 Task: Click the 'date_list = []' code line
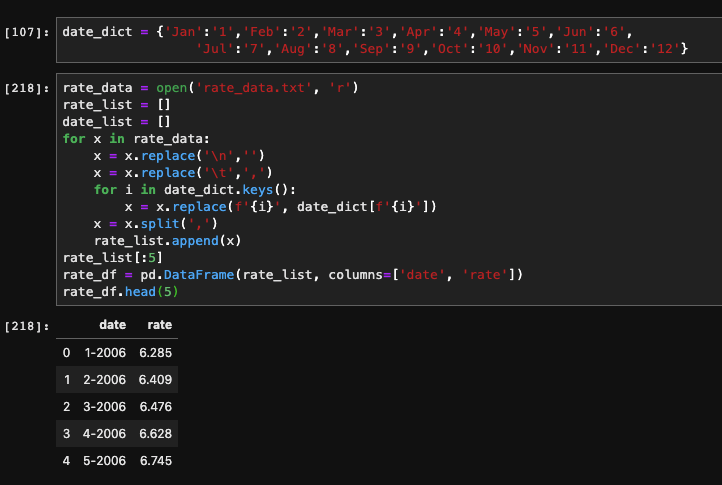click(104, 122)
